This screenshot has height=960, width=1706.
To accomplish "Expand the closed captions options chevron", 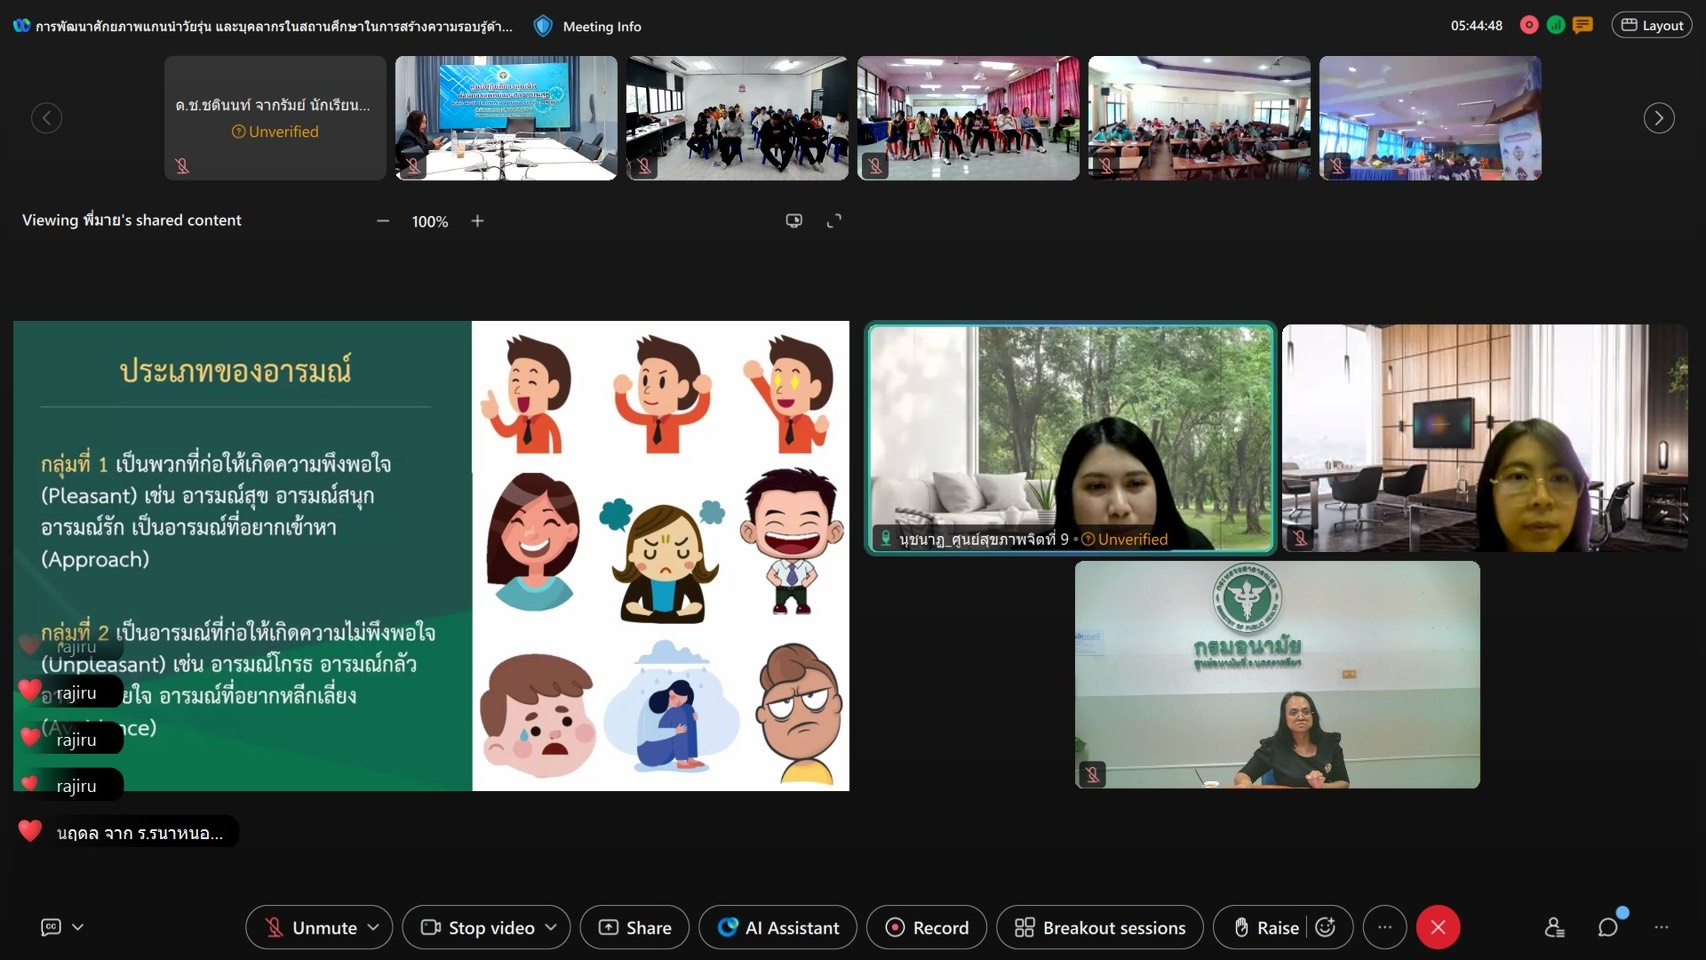I will tap(78, 928).
